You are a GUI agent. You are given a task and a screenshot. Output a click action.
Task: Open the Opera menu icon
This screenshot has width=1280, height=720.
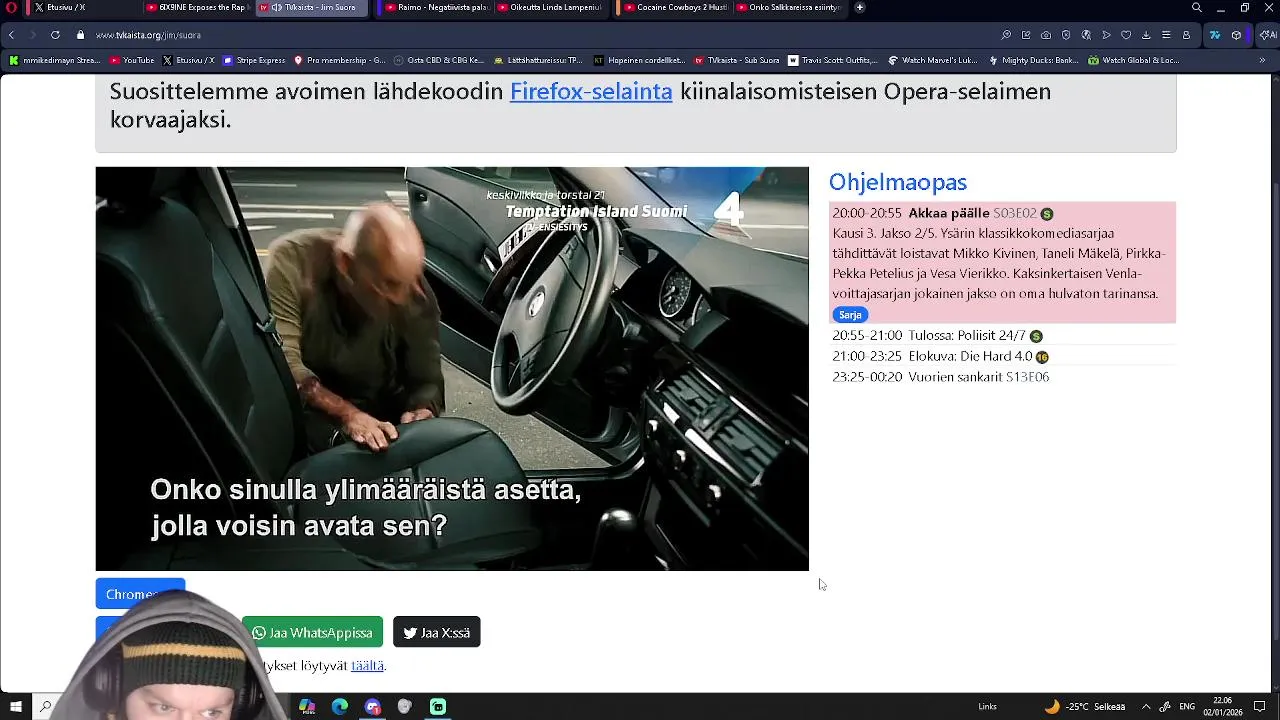[x=11, y=7]
